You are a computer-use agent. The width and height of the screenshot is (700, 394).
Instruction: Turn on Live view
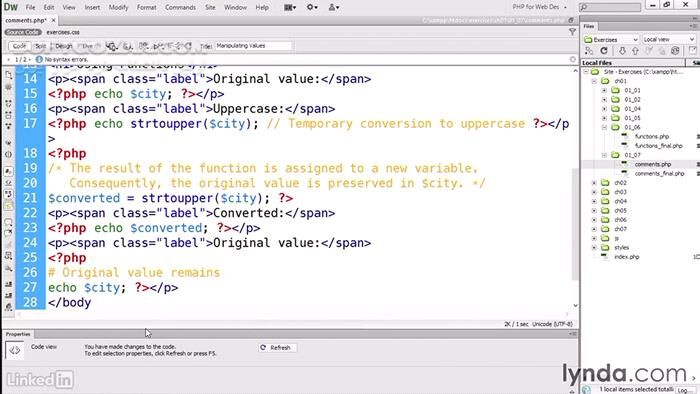click(x=89, y=46)
